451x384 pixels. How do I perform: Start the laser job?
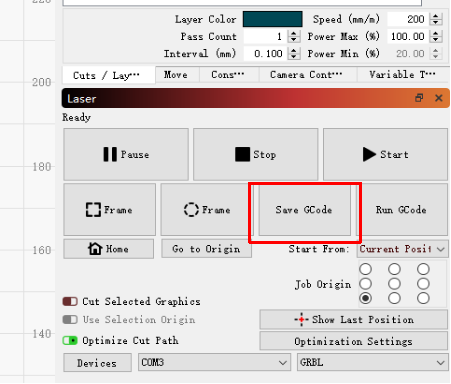coord(385,155)
